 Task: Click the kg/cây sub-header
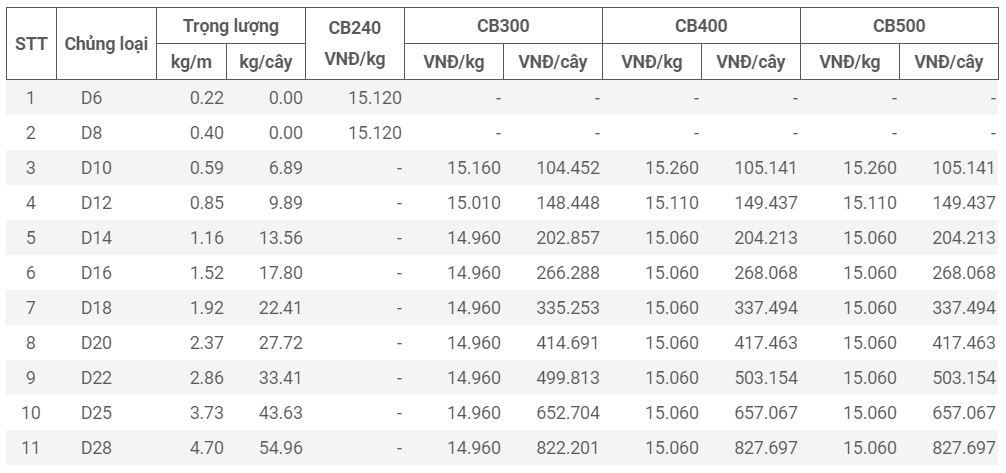[266, 62]
